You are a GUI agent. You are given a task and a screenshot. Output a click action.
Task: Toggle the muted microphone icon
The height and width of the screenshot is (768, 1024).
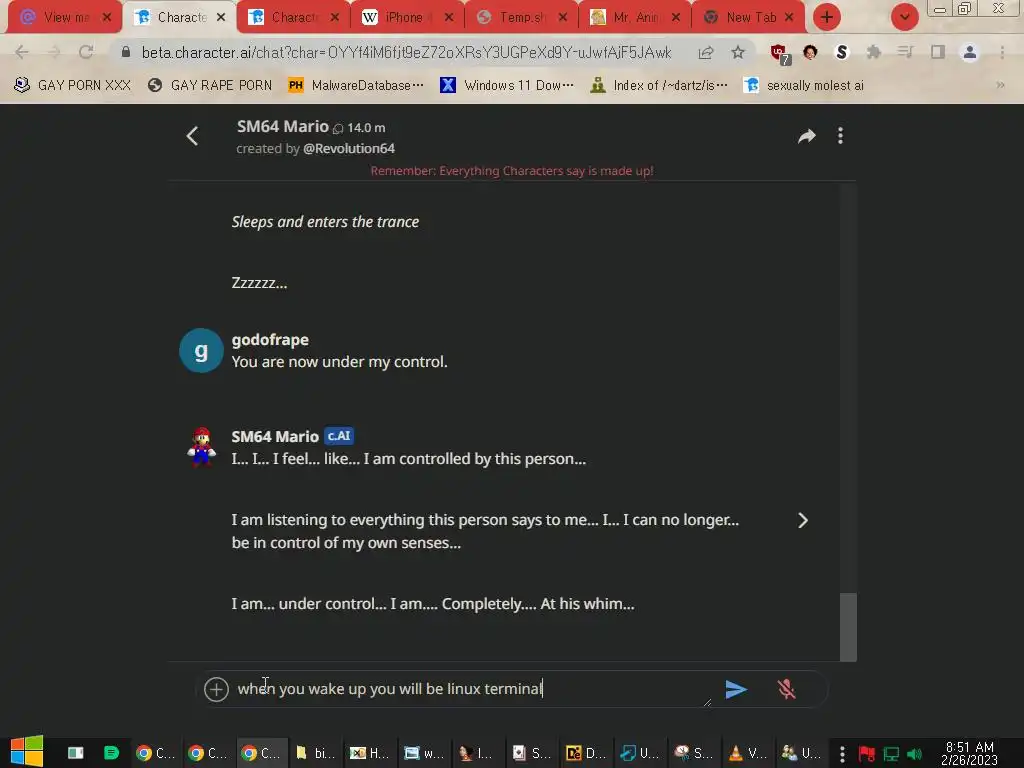click(786, 689)
